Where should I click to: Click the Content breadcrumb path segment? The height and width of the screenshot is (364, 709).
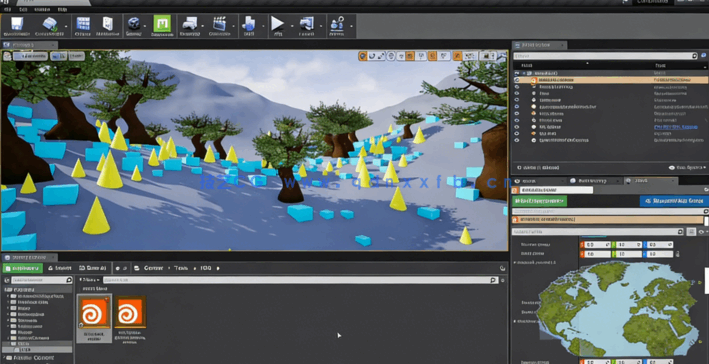coord(153,268)
